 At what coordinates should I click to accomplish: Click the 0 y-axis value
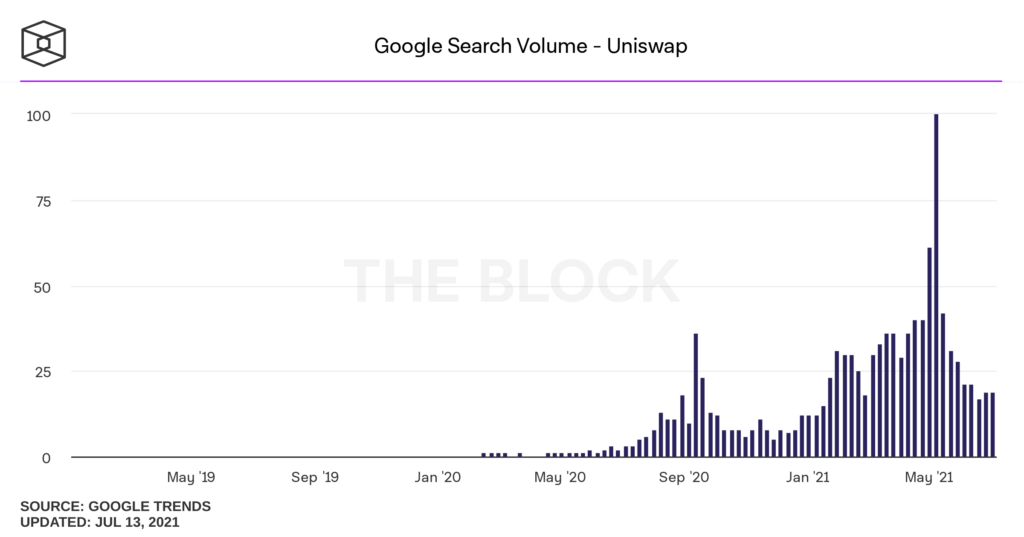tap(47, 458)
